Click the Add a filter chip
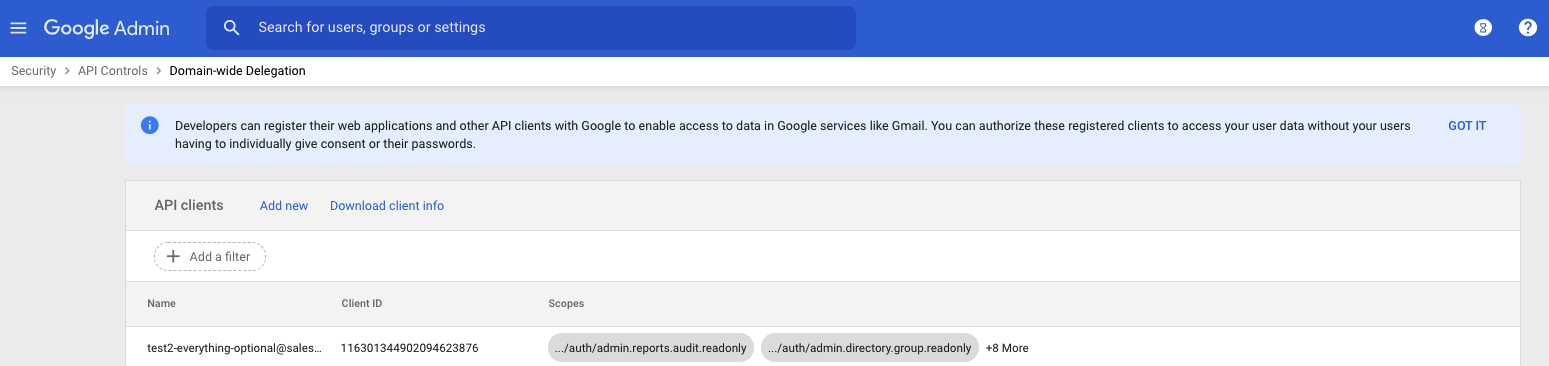Viewport: 1549px width, 366px height. point(210,257)
